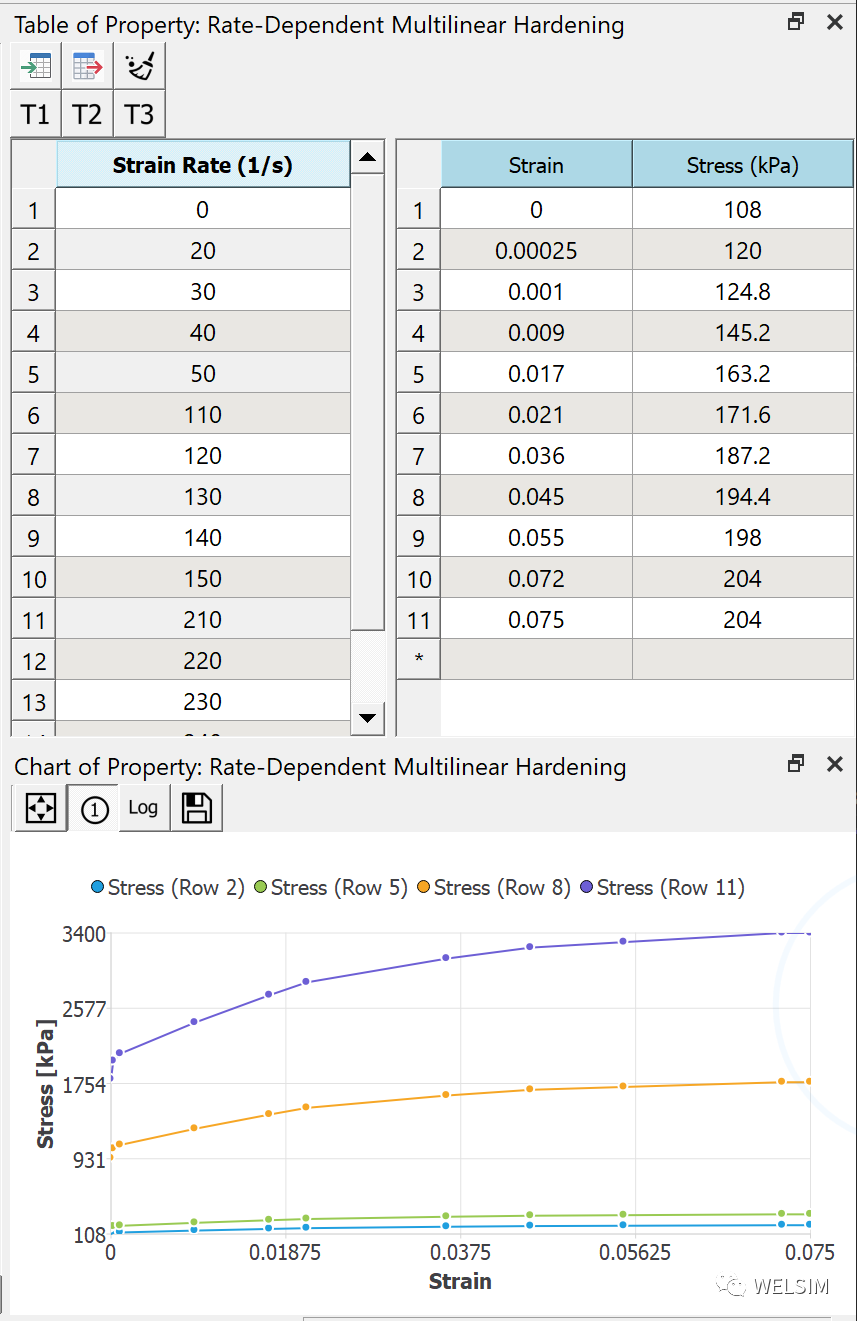This screenshot has width=857, height=1321.
Task: Select strain rate cell with value 20
Action: click(203, 251)
